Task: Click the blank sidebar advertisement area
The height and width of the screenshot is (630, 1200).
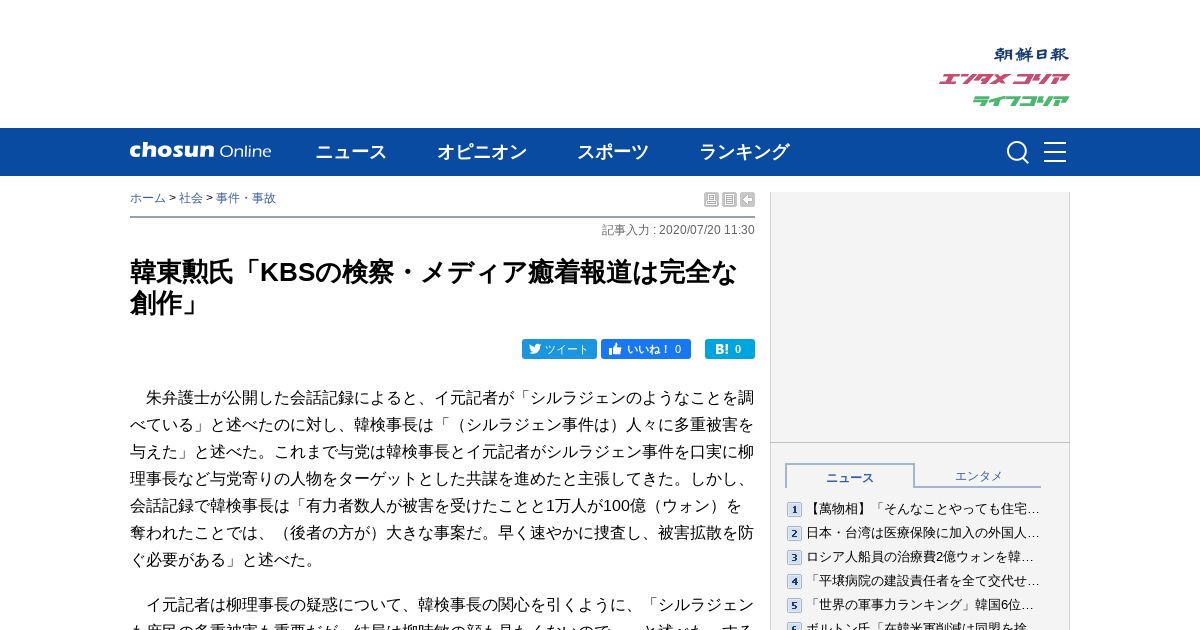Action: pos(920,317)
